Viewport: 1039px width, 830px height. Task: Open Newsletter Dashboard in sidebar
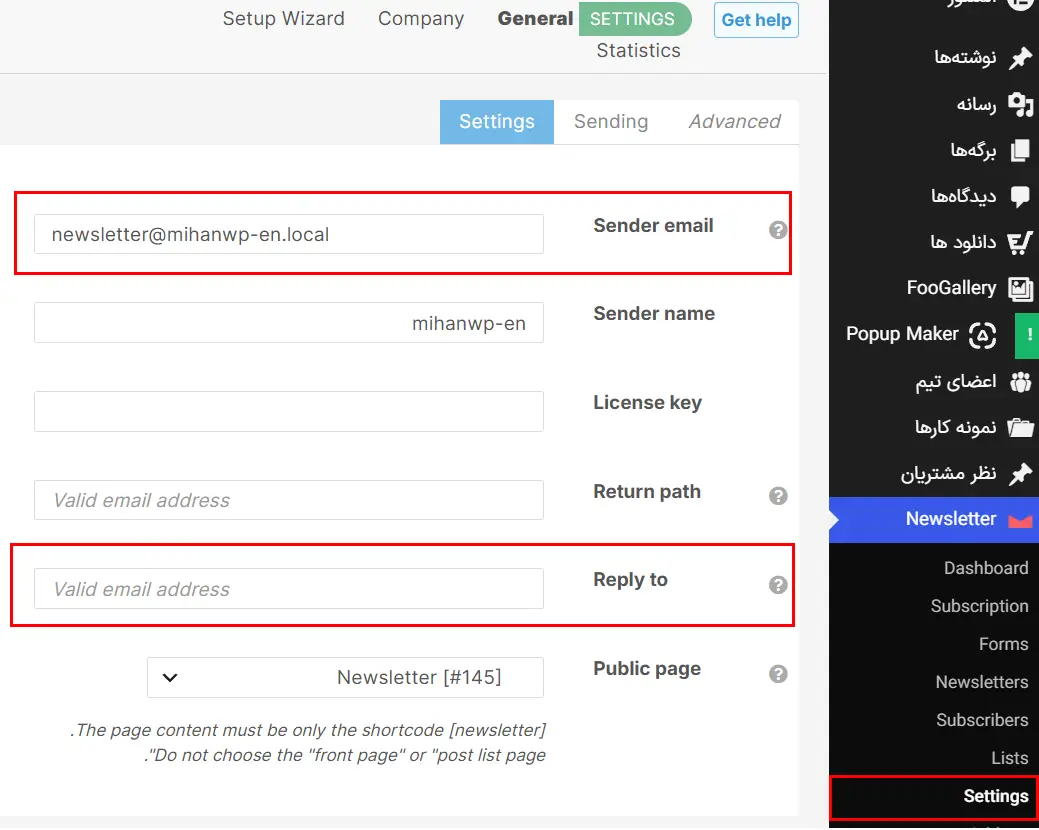point(986,568)
